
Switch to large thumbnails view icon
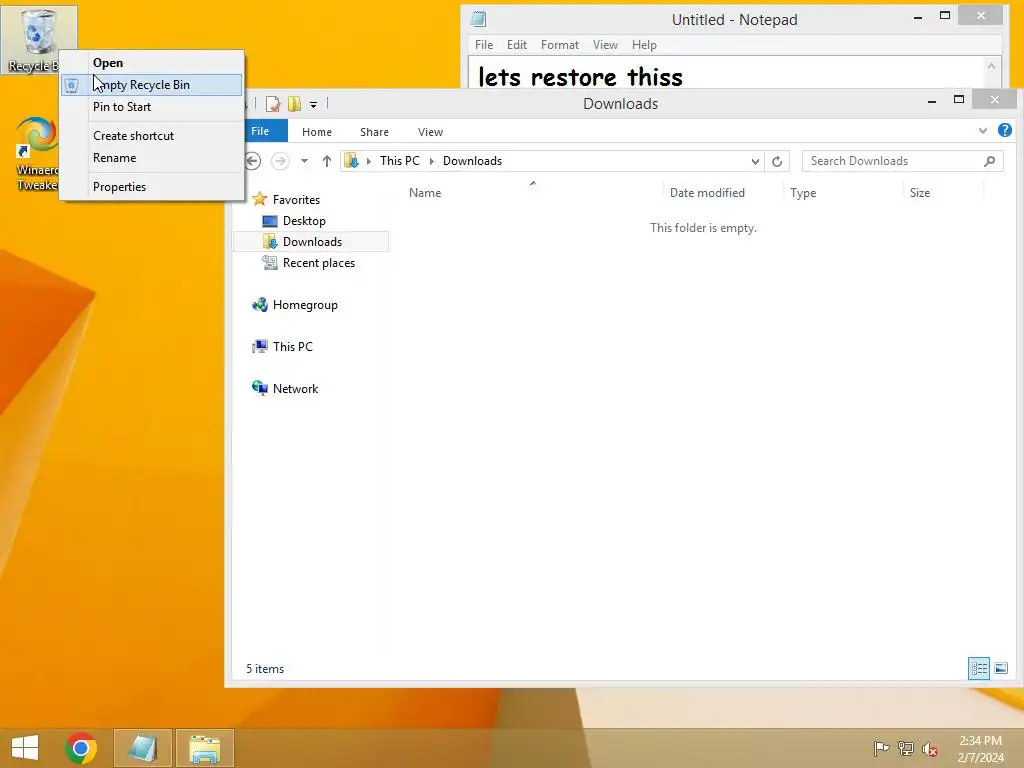1001,668
